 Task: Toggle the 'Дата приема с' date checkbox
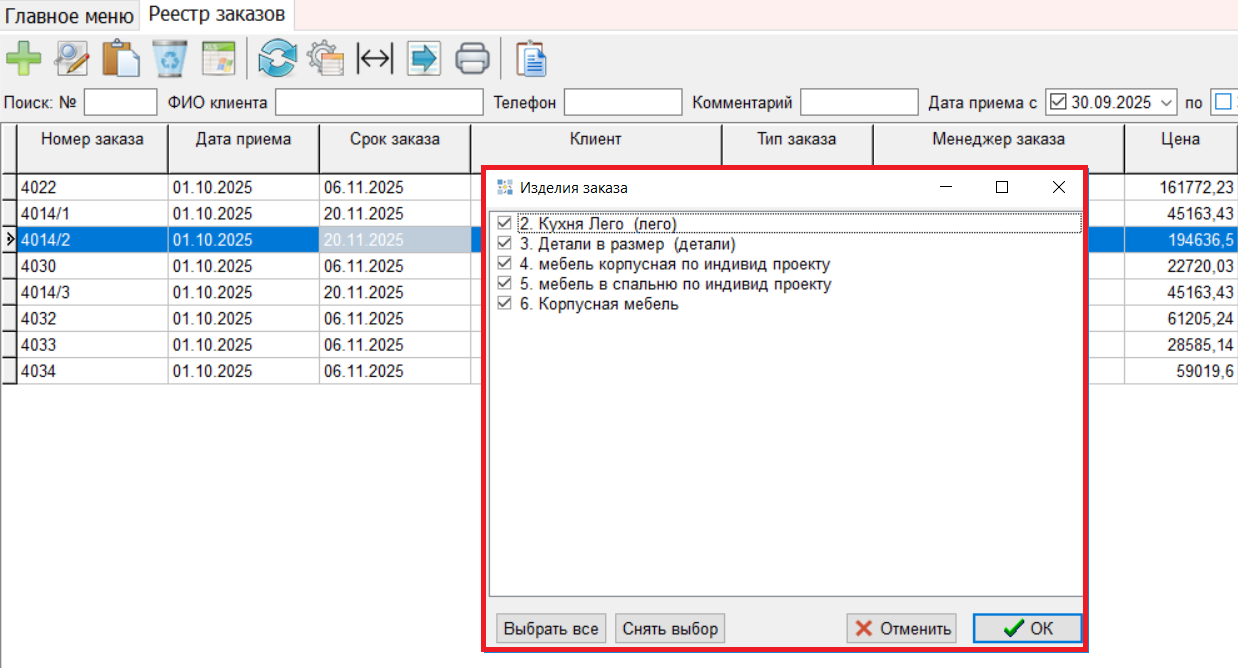click(x=1058, y=102)
